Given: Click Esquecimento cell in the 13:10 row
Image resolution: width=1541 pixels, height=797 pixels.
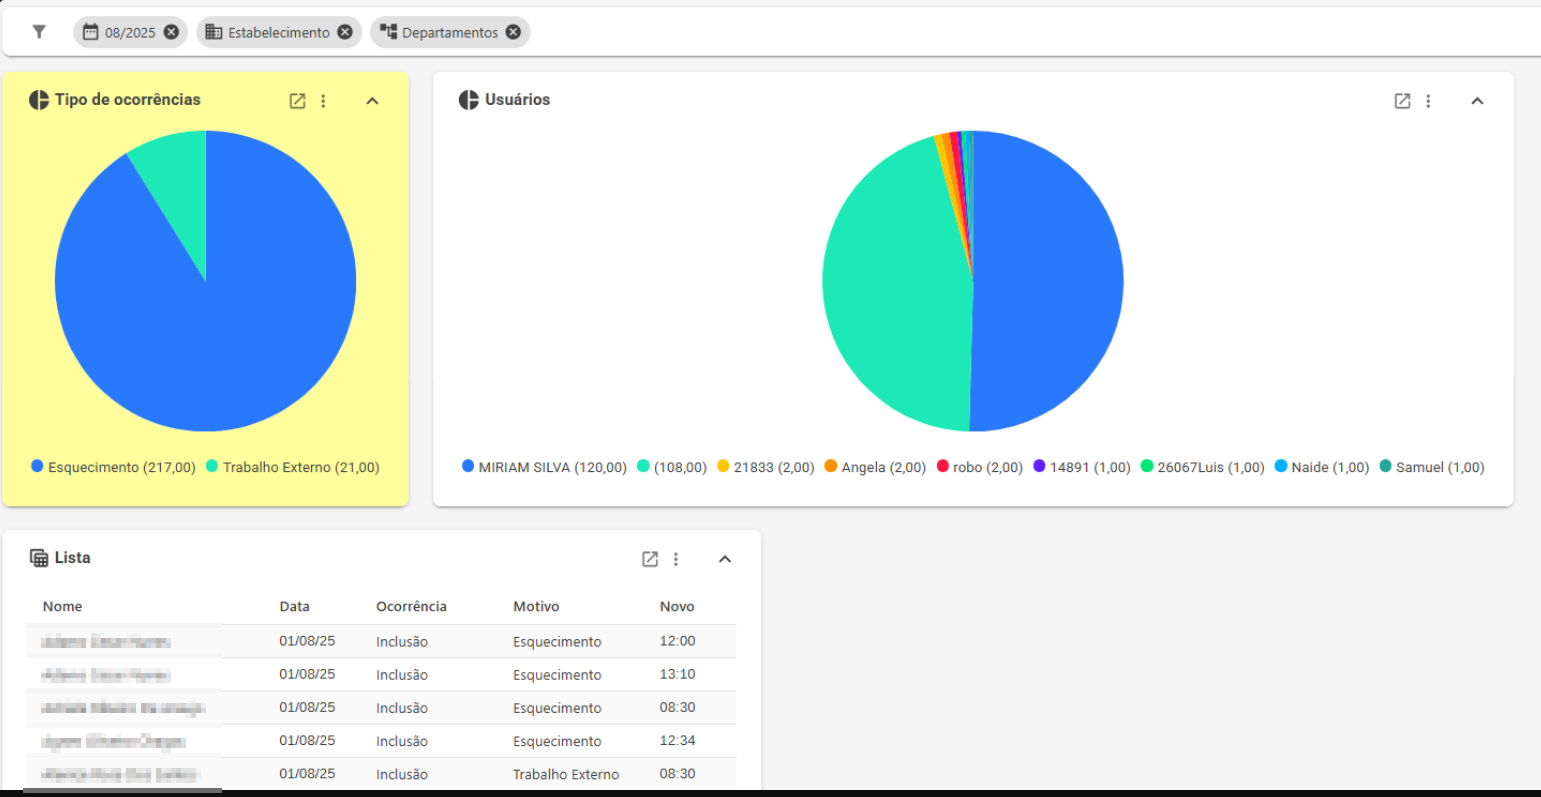Looking at the screenshot, I should pos(557,675).
